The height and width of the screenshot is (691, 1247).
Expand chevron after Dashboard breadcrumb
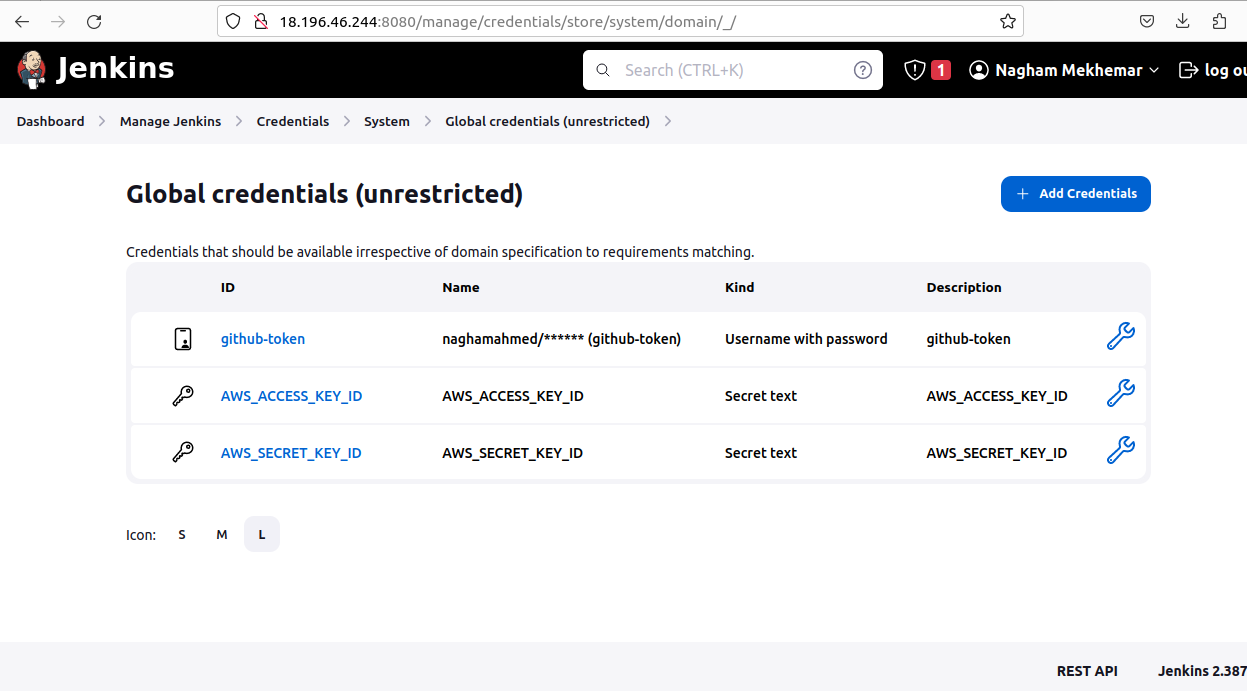tap(102, 121)
